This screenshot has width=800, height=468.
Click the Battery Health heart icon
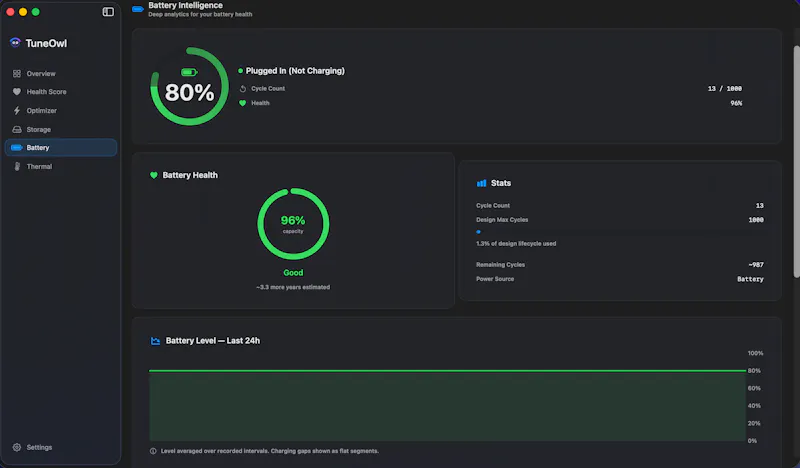coord(154,175)
